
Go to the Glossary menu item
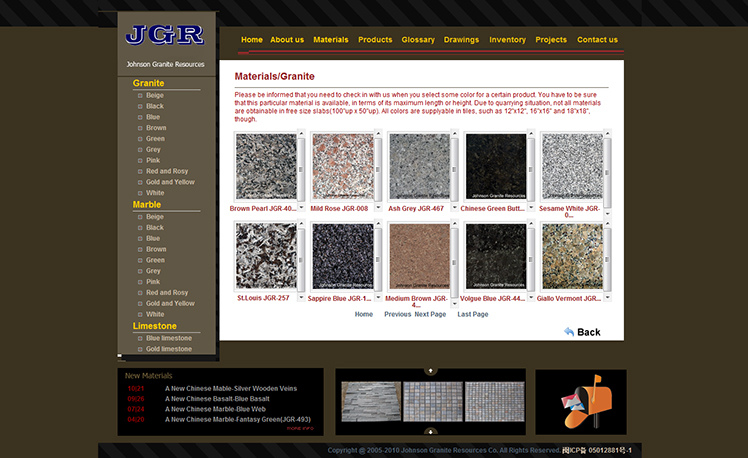pos(418,40)
